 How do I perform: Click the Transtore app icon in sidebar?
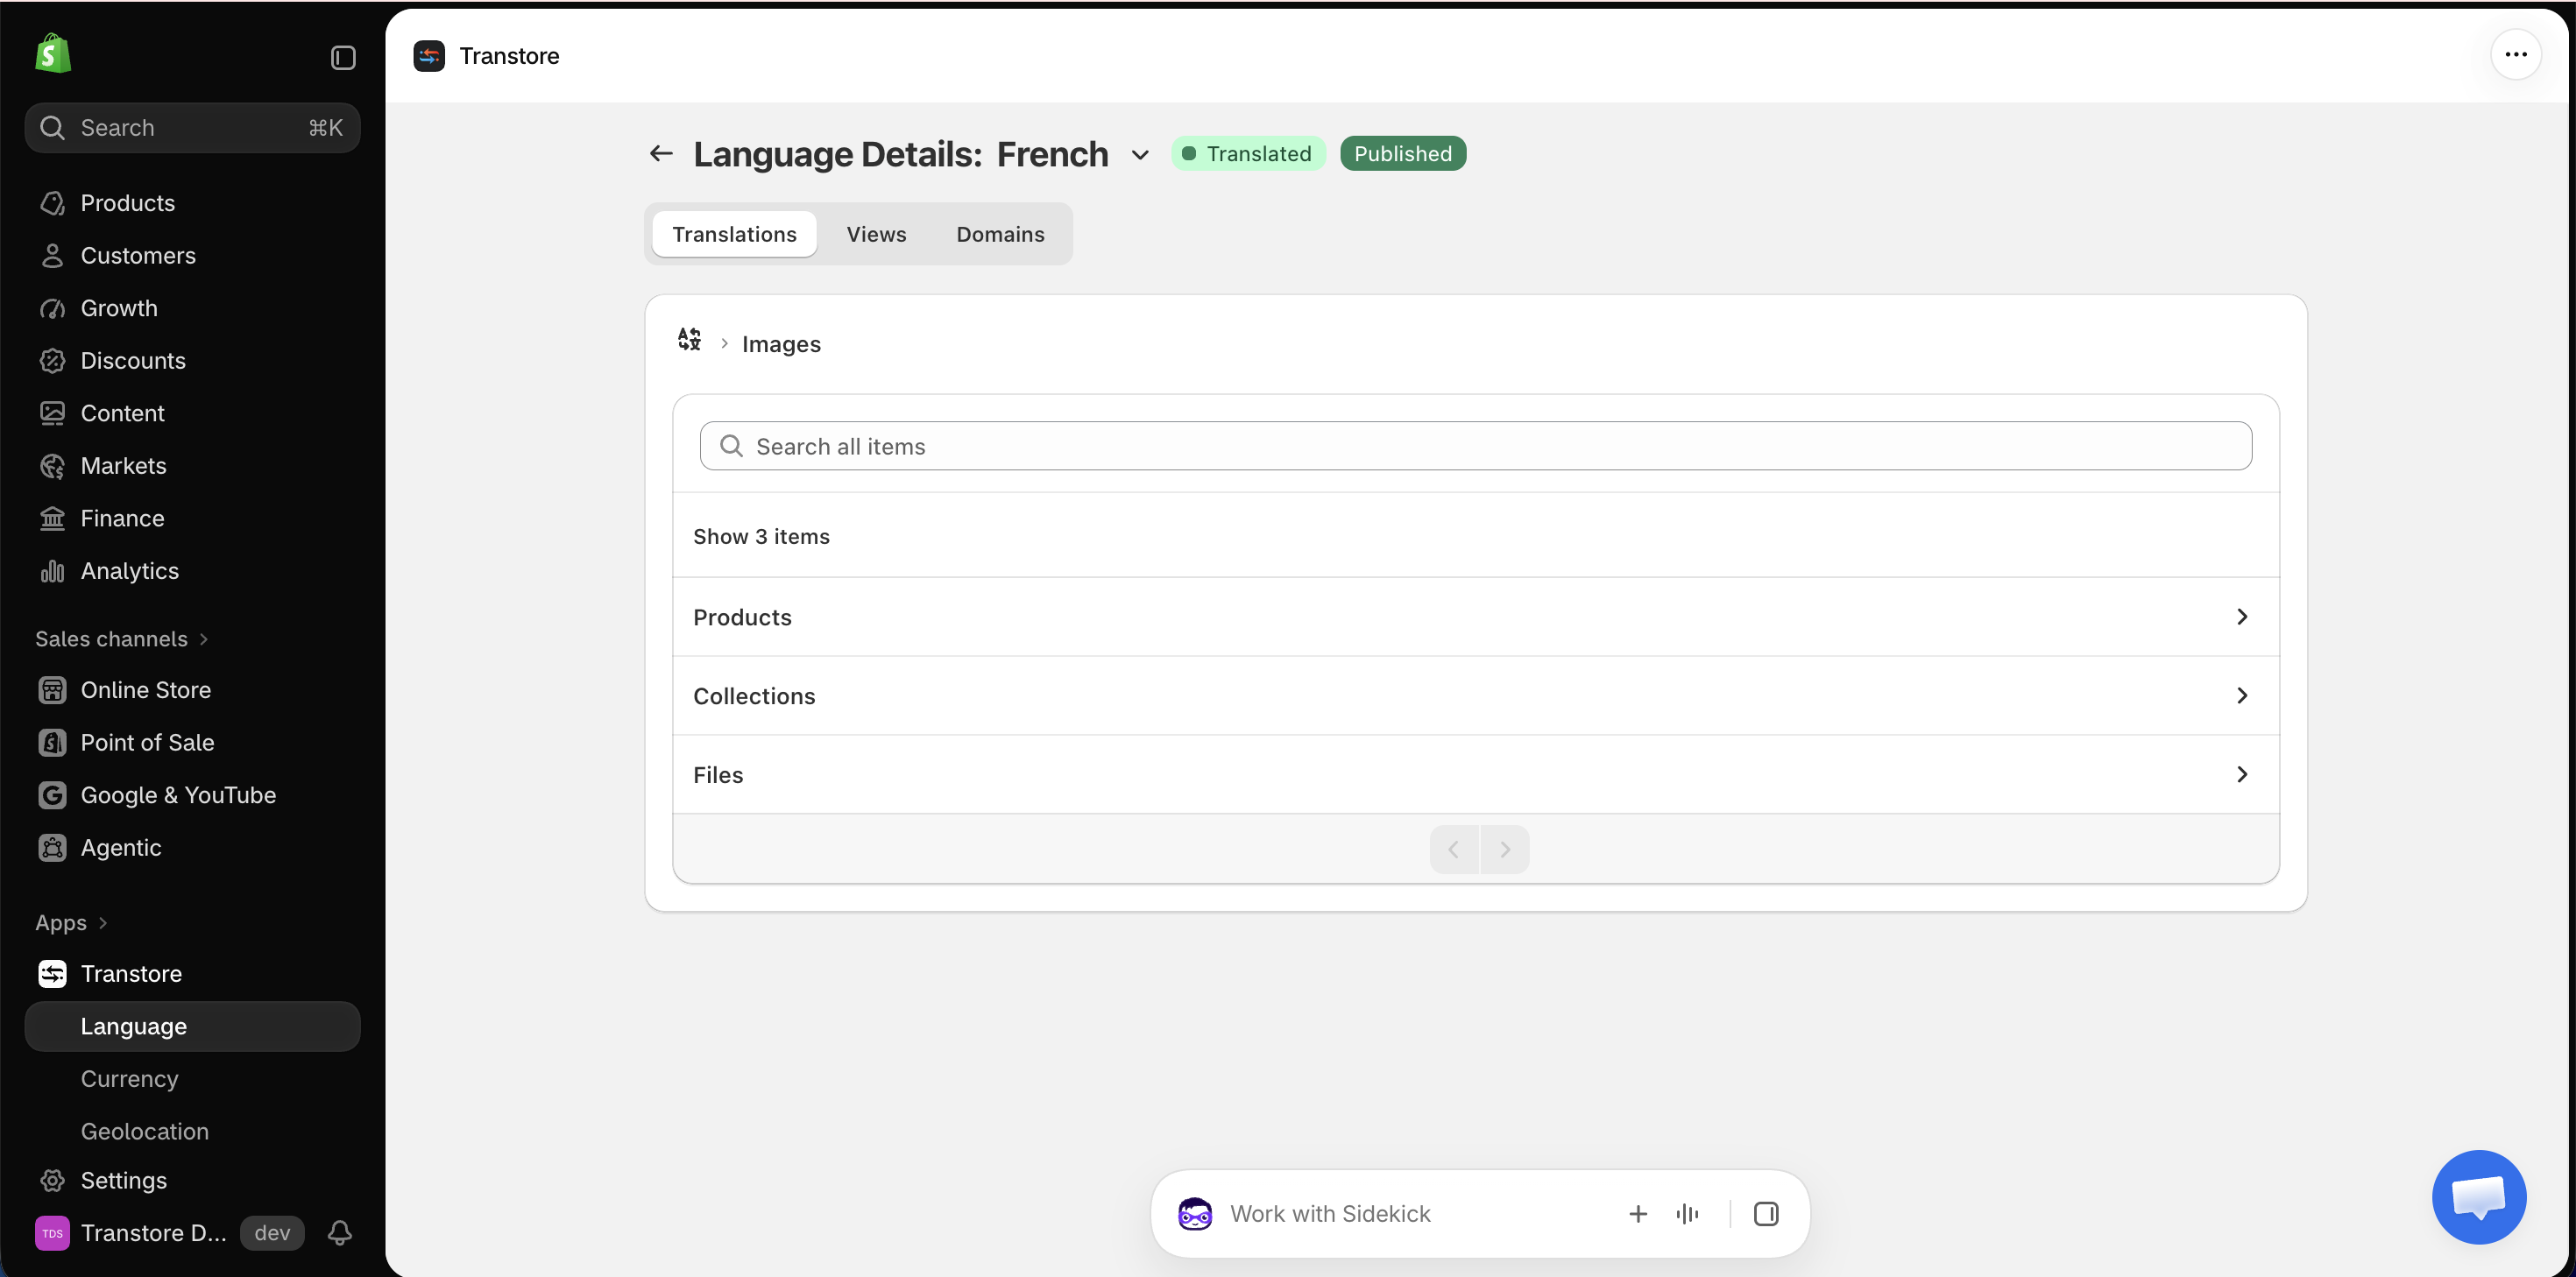click(52, 974)
